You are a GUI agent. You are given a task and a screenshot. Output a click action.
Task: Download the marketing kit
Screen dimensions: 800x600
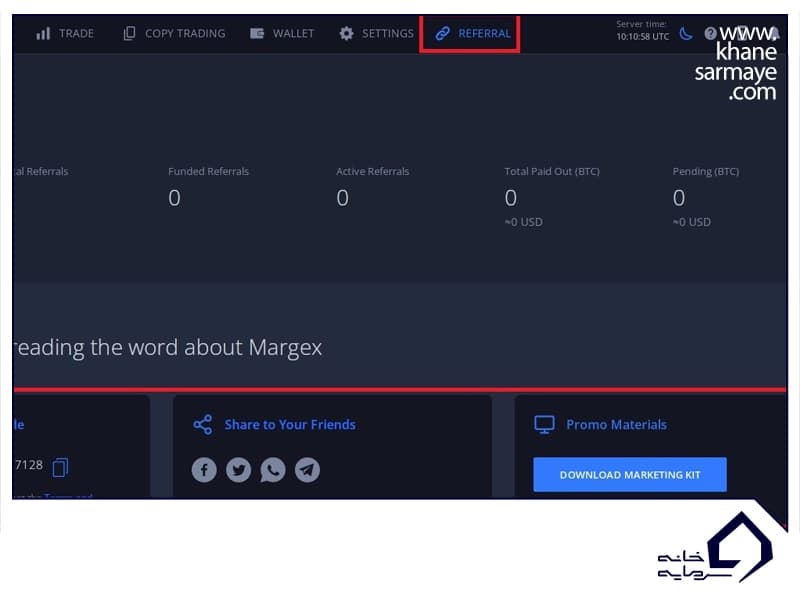630,474
